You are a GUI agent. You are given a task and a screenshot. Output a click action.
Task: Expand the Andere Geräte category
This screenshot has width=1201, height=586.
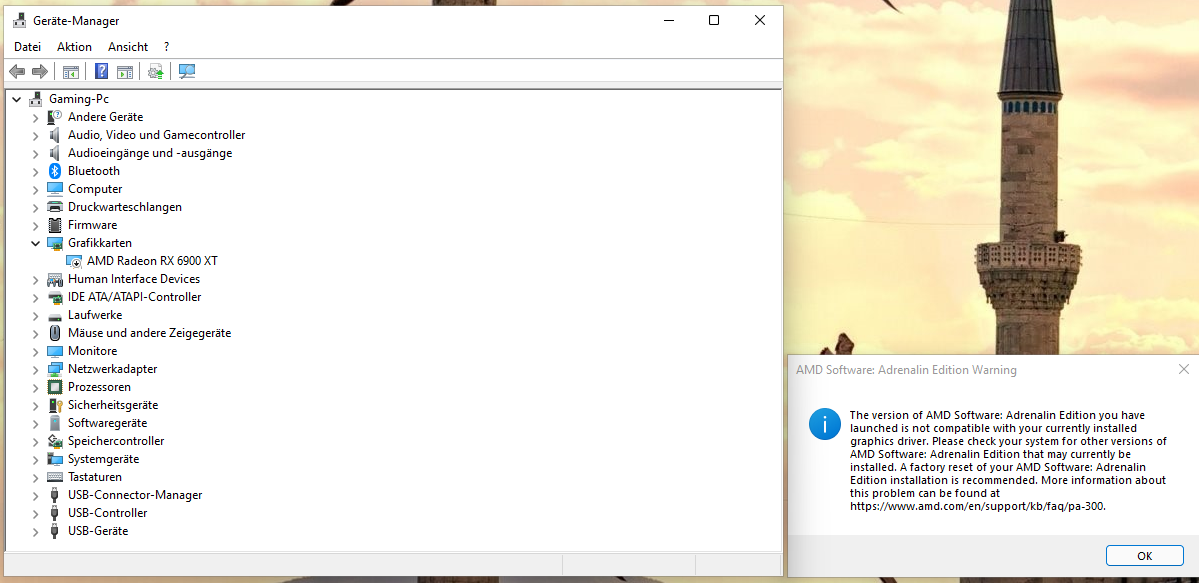35,116
